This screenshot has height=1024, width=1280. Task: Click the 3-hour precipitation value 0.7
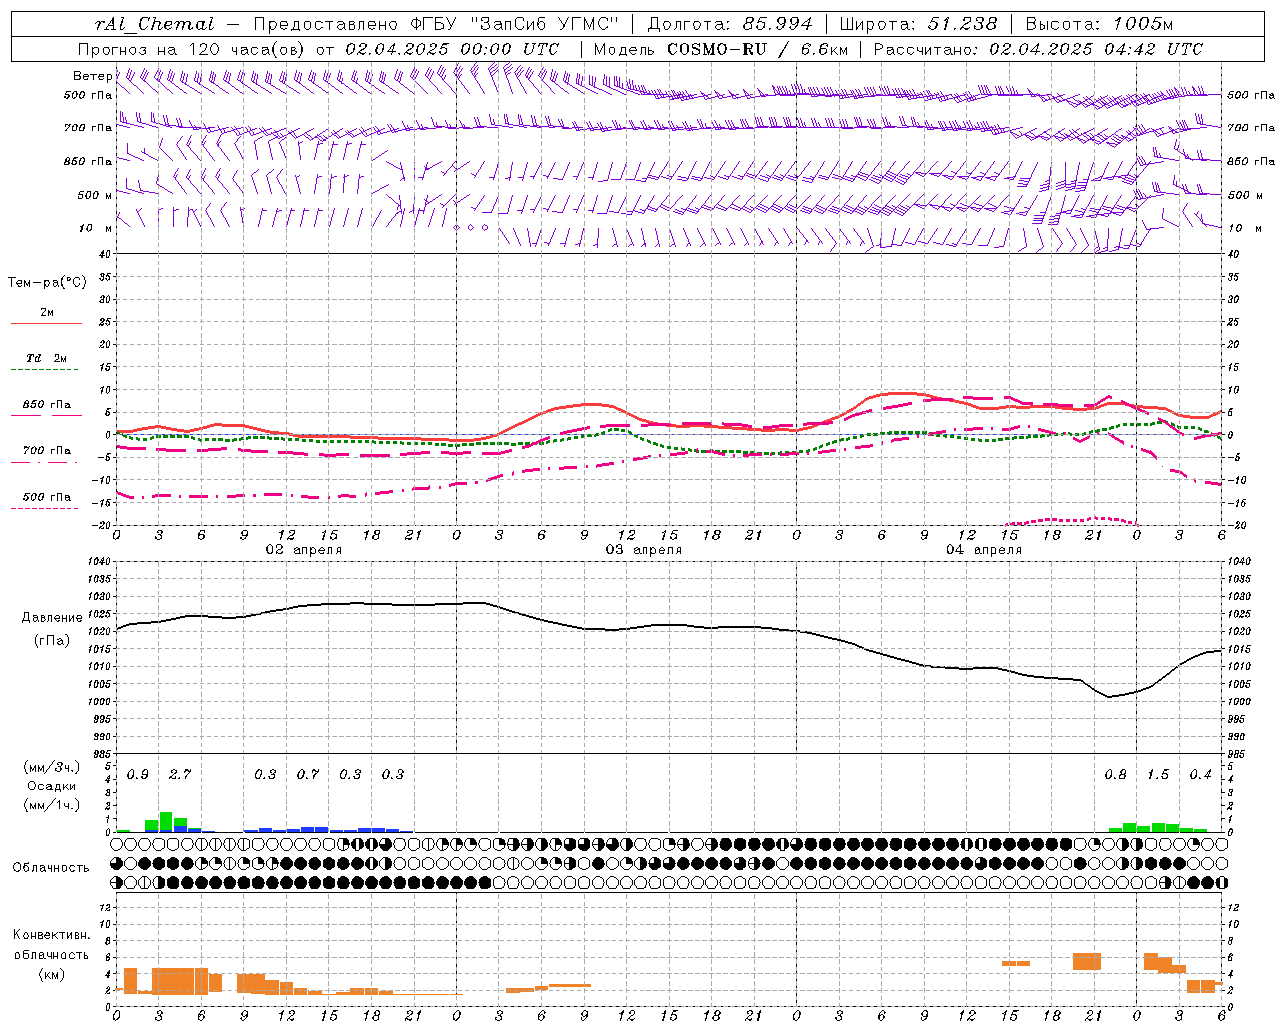[308, 775]
